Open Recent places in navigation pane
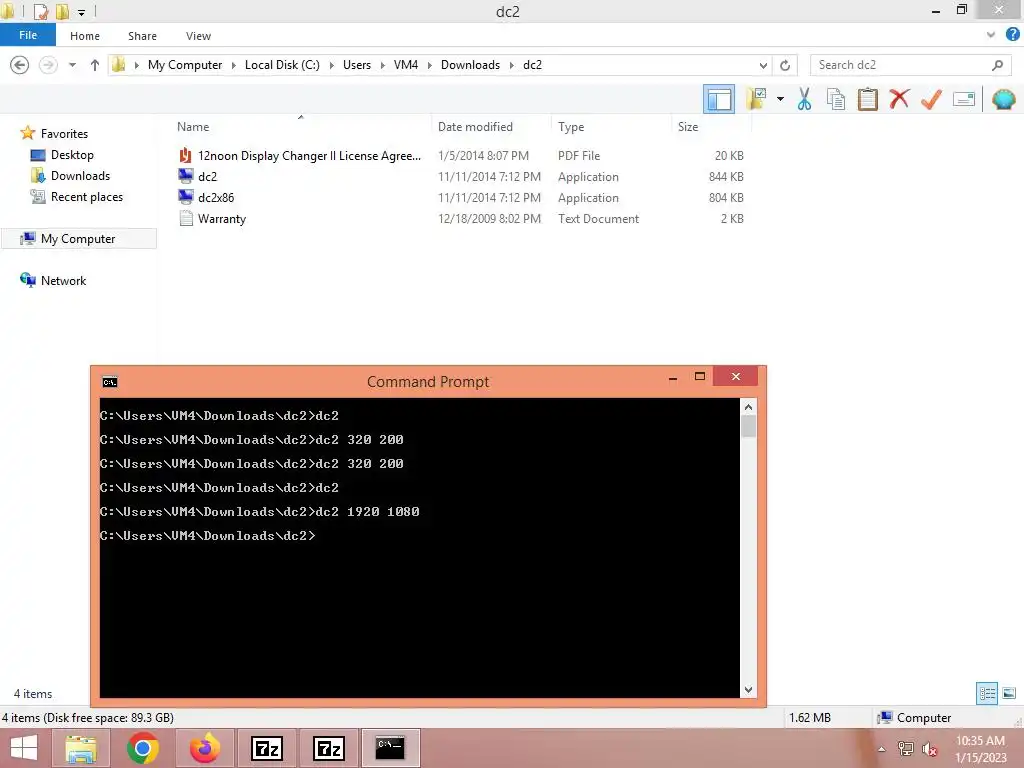Screen dimensions: 1024x768 (x=87, y=197)
